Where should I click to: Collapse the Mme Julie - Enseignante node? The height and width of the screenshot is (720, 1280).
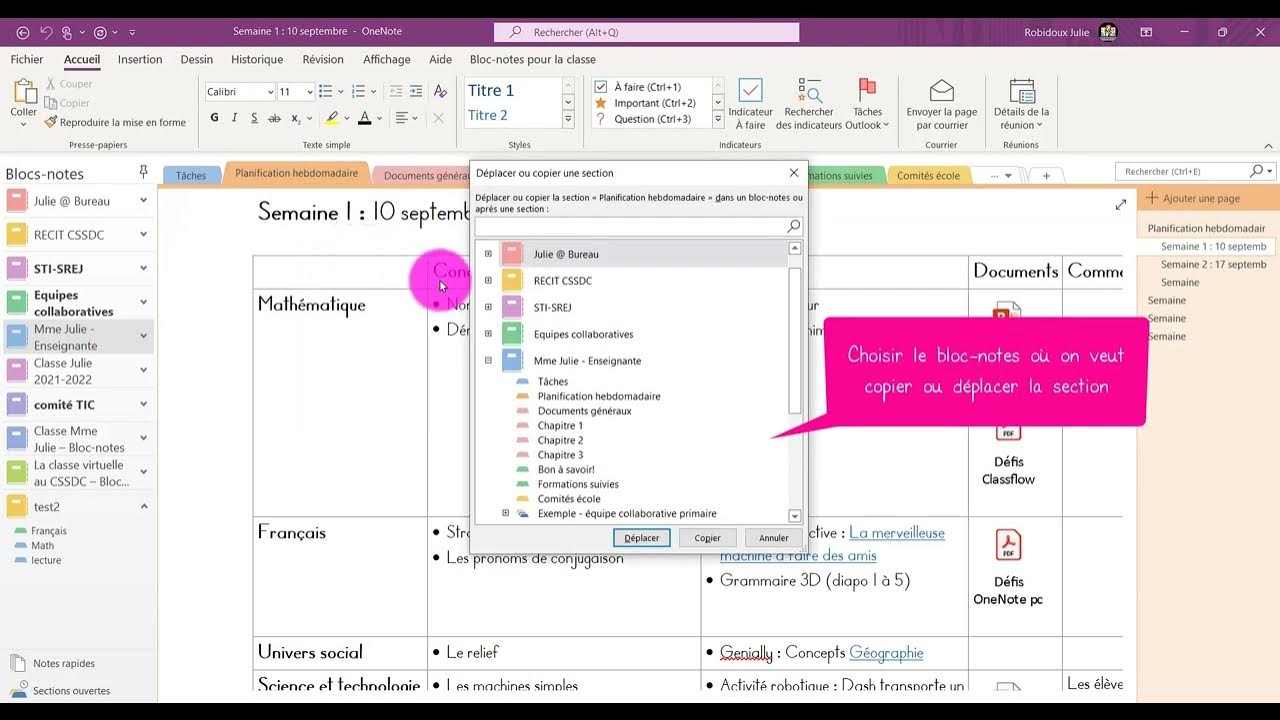click(x=488, y=361)
